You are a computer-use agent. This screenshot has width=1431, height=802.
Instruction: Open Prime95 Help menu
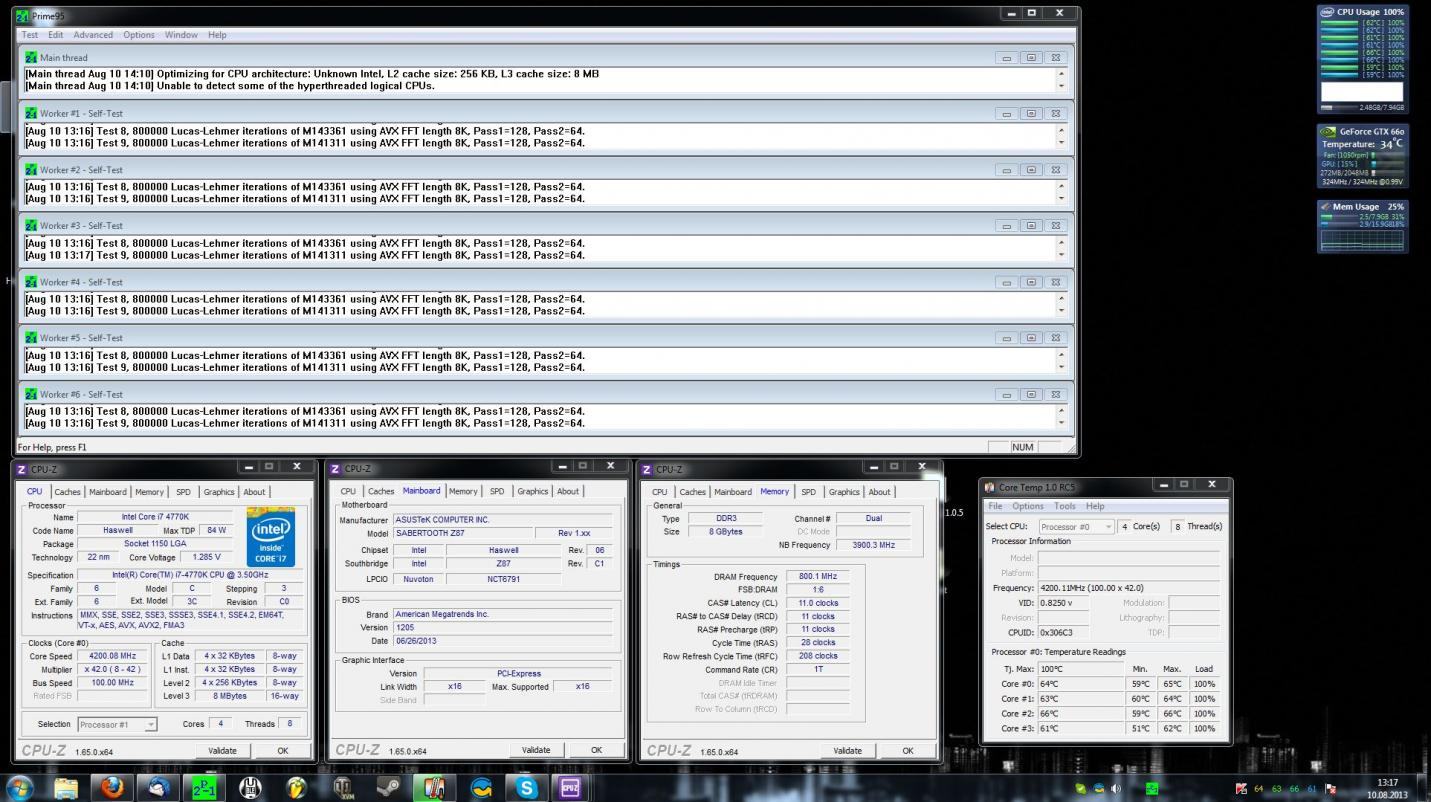point(217,35)
